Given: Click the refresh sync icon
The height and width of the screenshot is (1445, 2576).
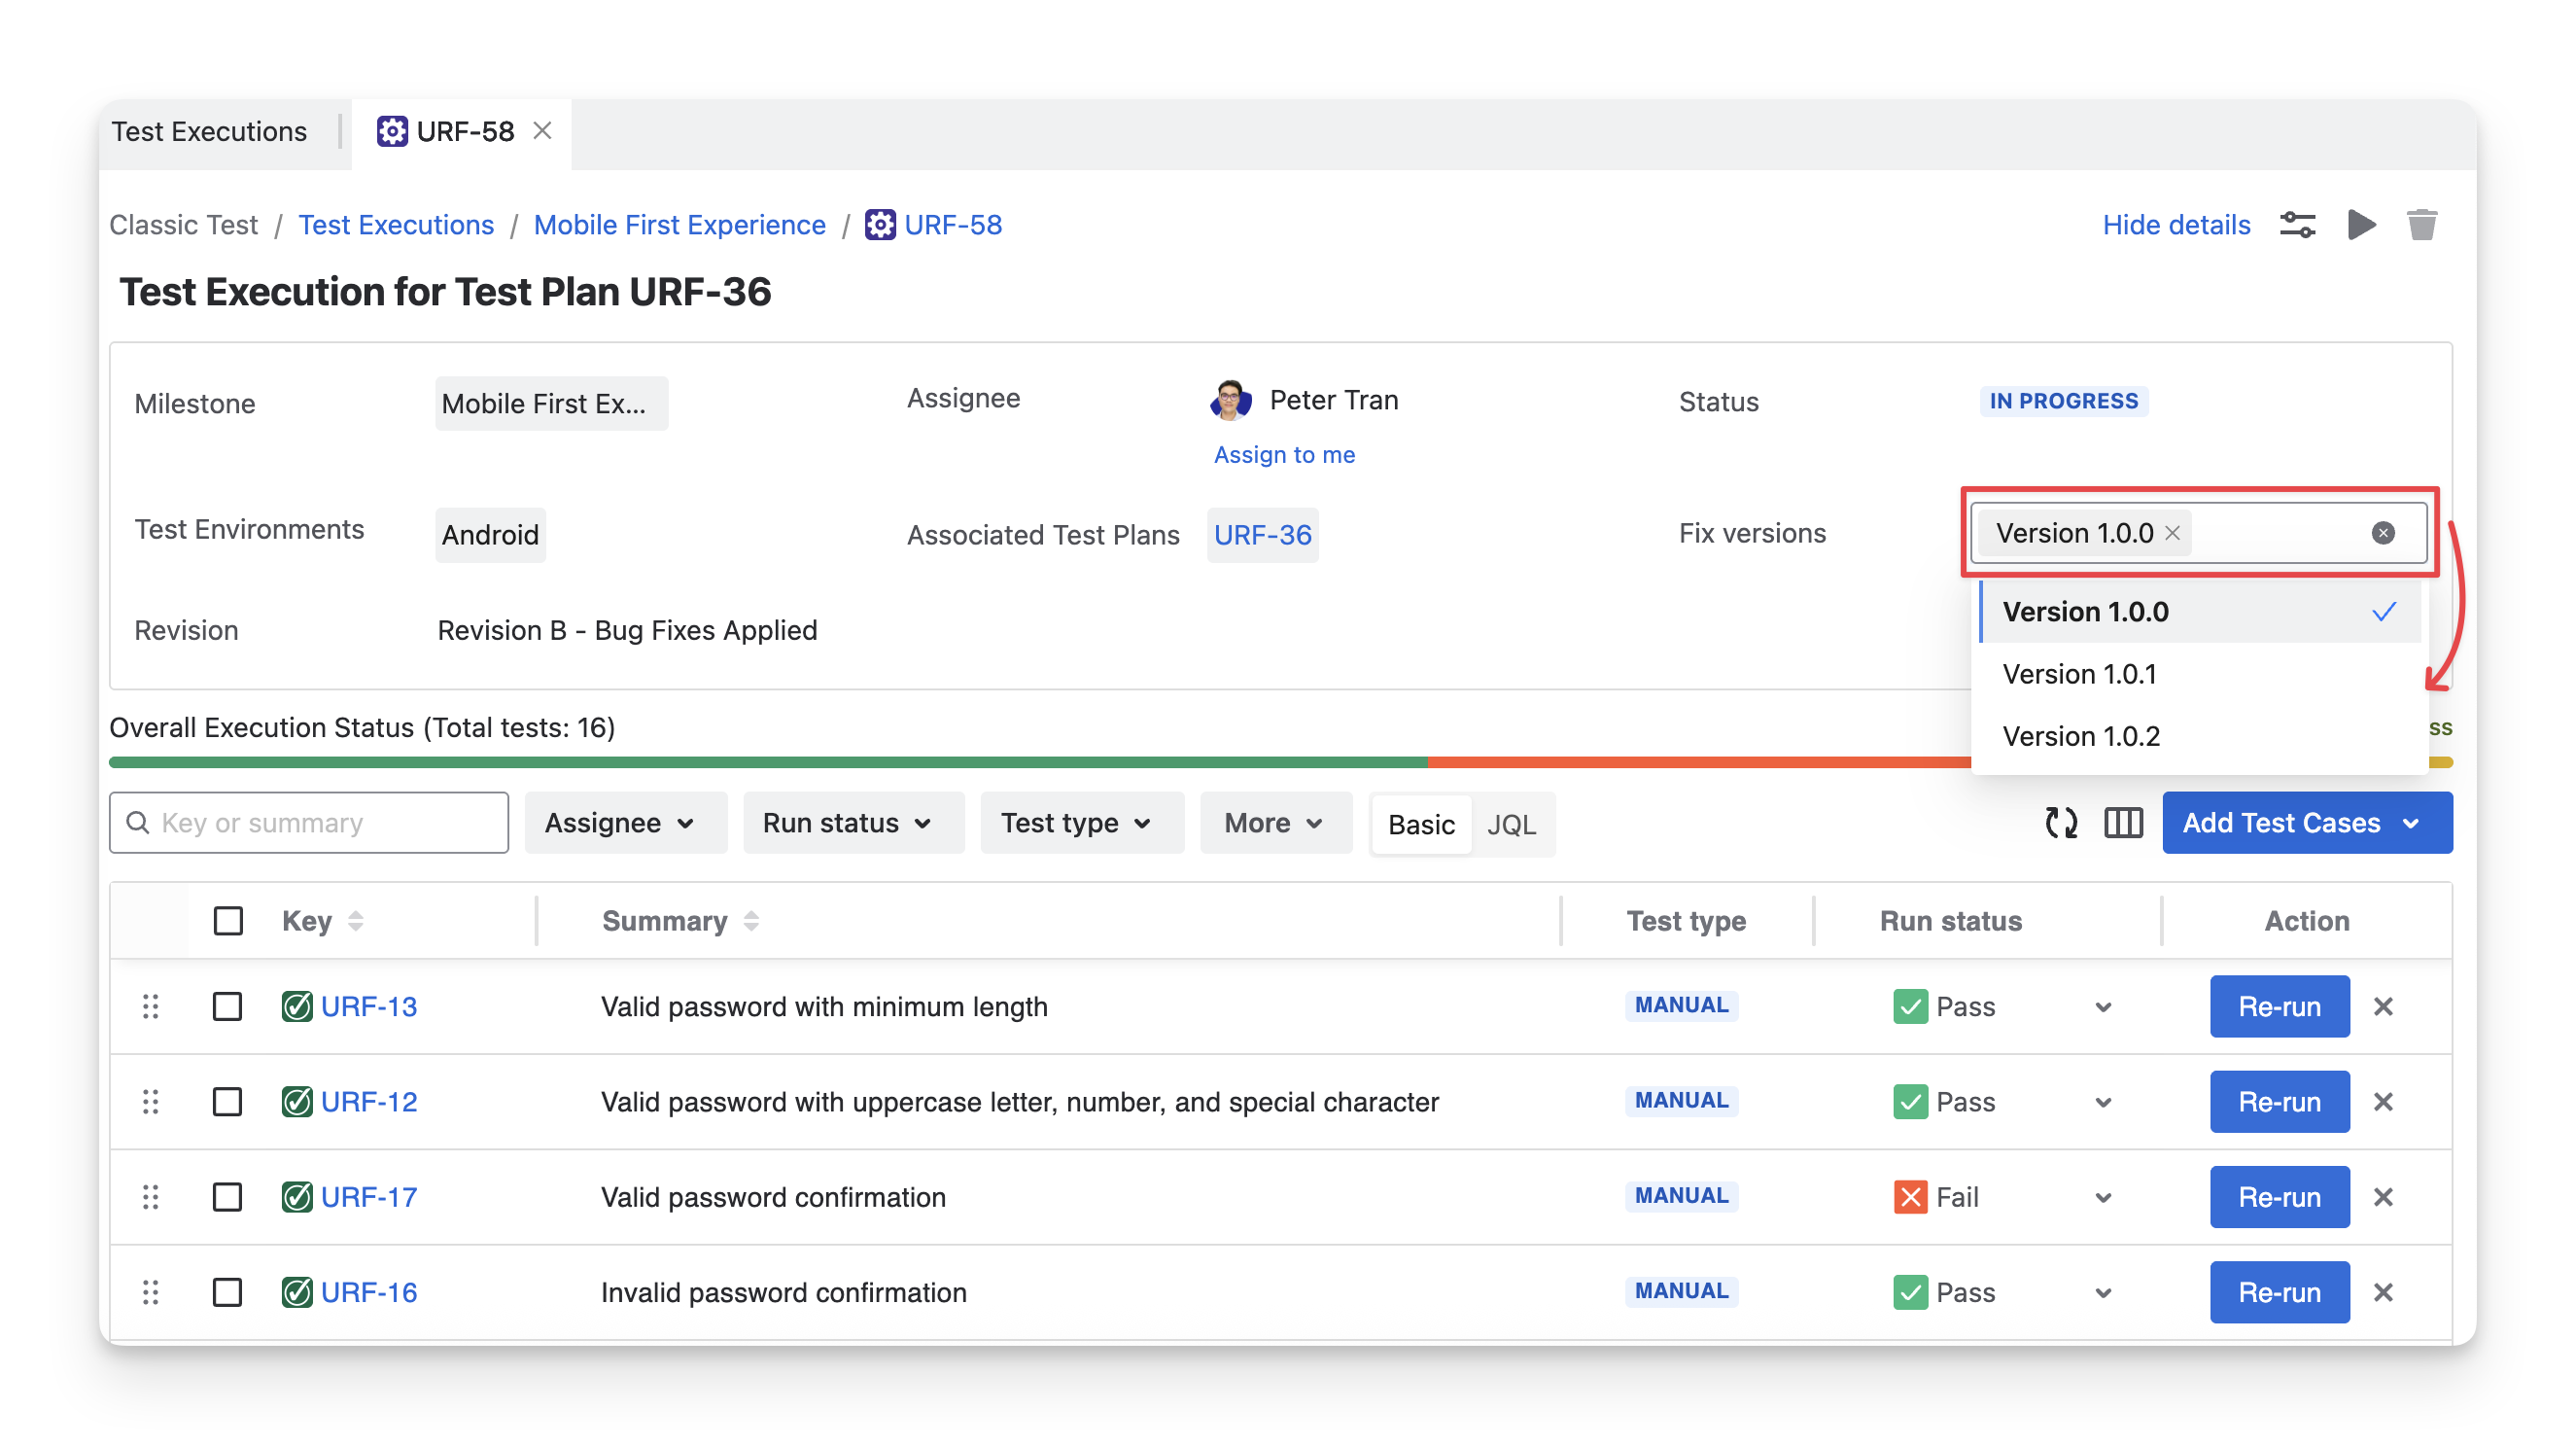Looking at the screenshot, I should coord(2061,823).
